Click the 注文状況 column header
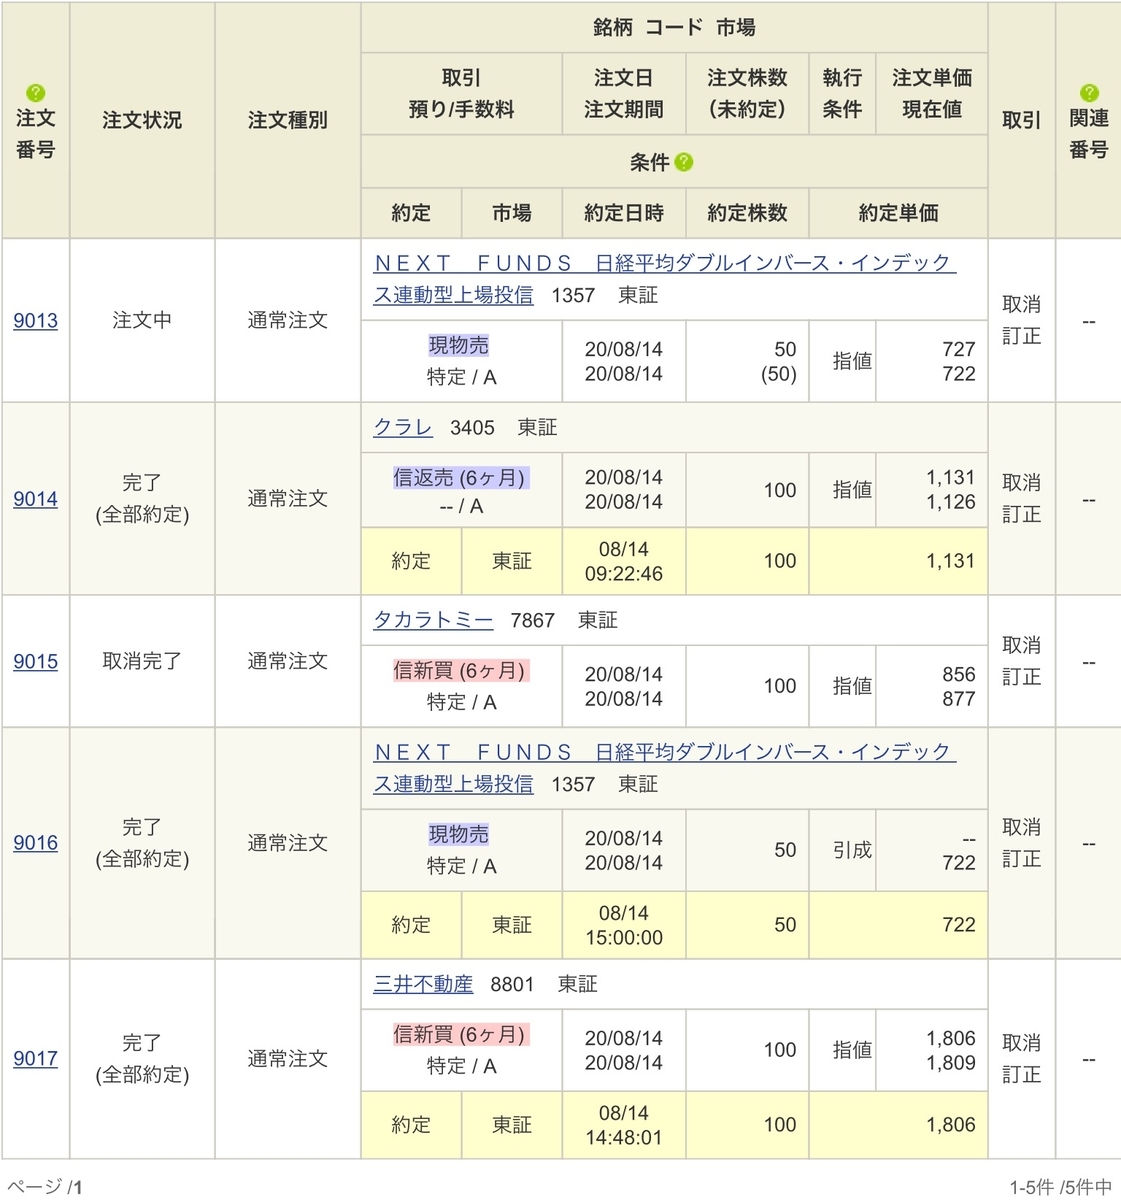 tap(142, 120)
